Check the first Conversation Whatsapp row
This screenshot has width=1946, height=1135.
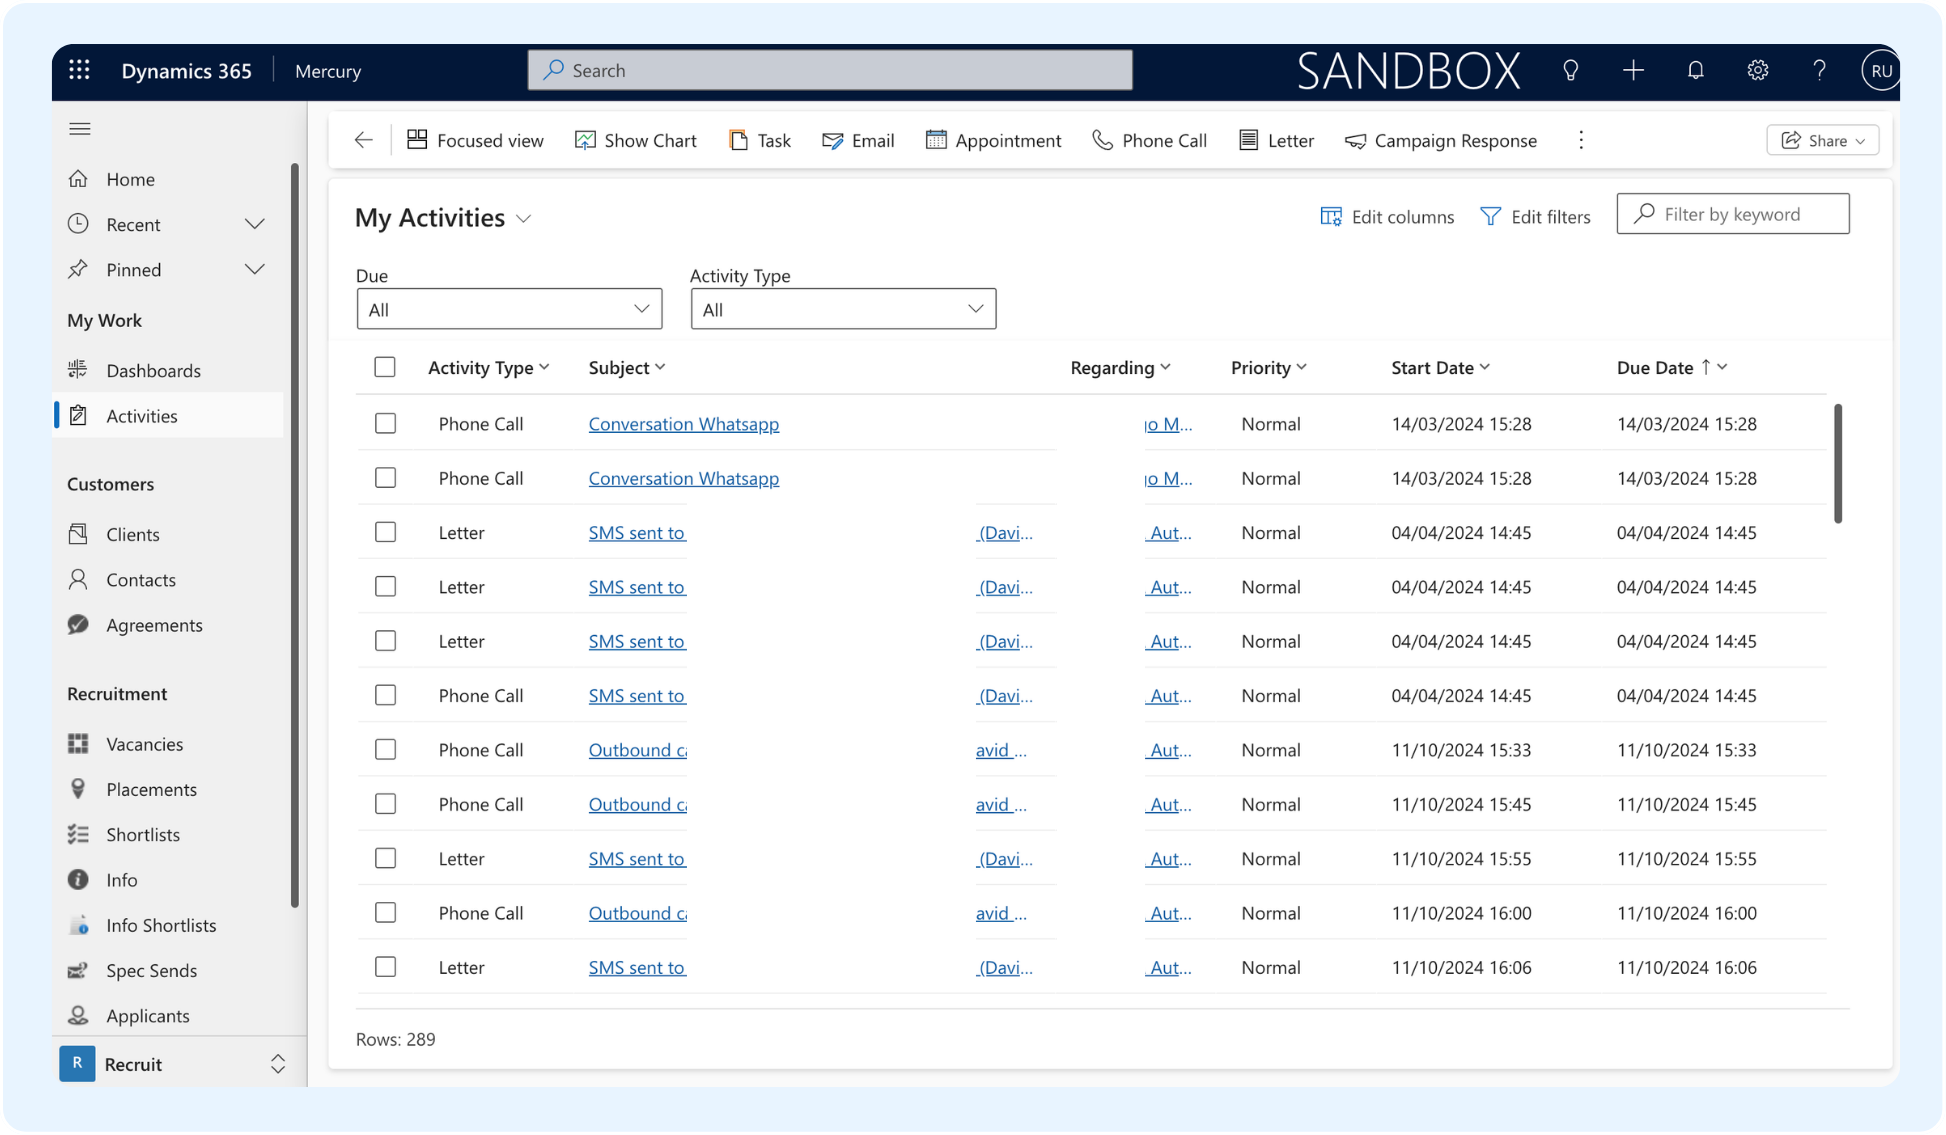point(385,424)
